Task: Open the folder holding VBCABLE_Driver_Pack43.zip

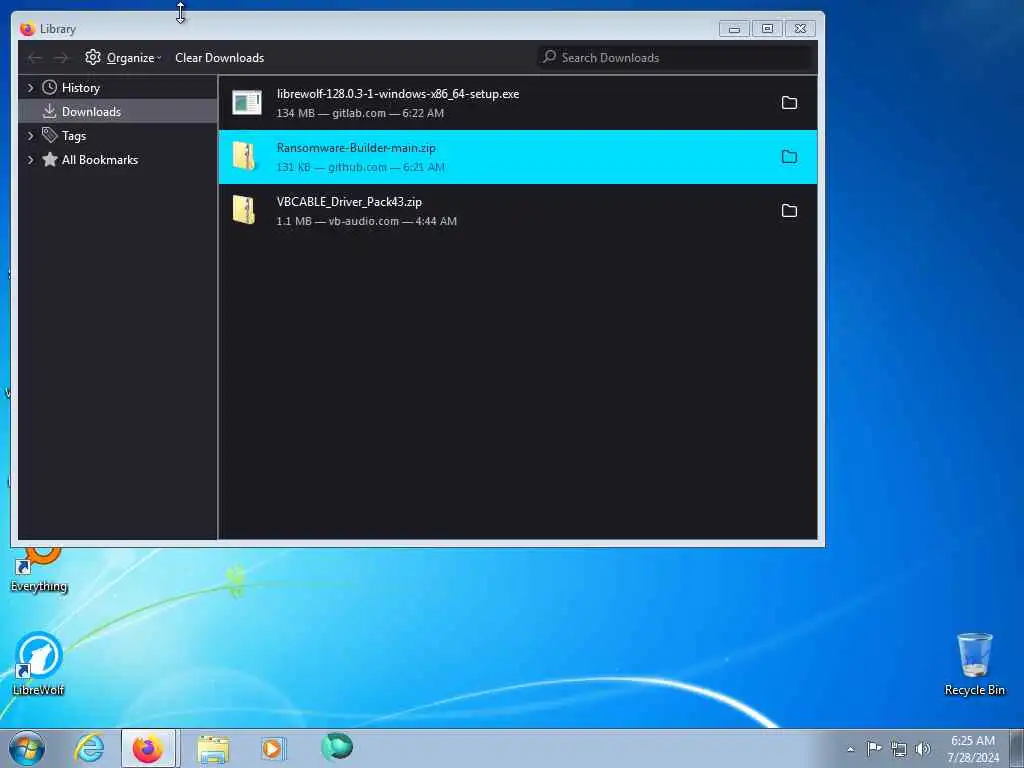Action: 789,211
